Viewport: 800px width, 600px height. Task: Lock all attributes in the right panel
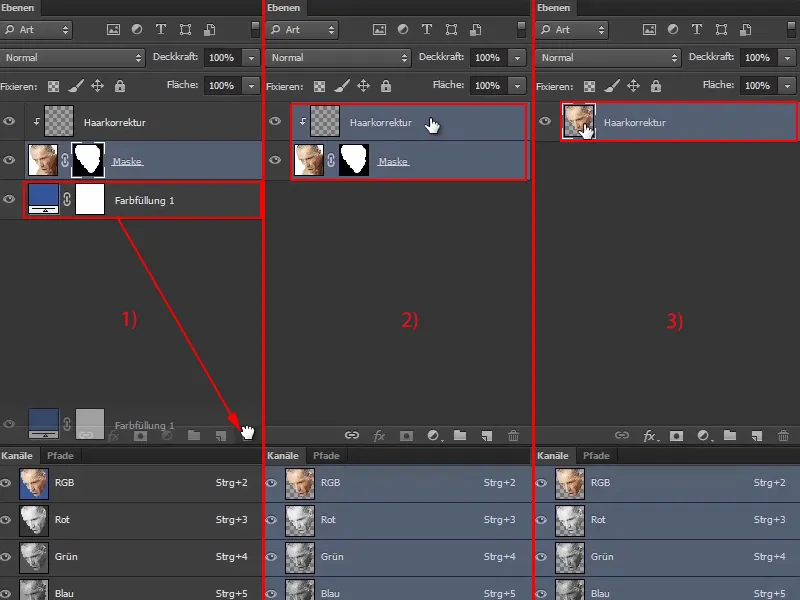[x=656, y=86]
